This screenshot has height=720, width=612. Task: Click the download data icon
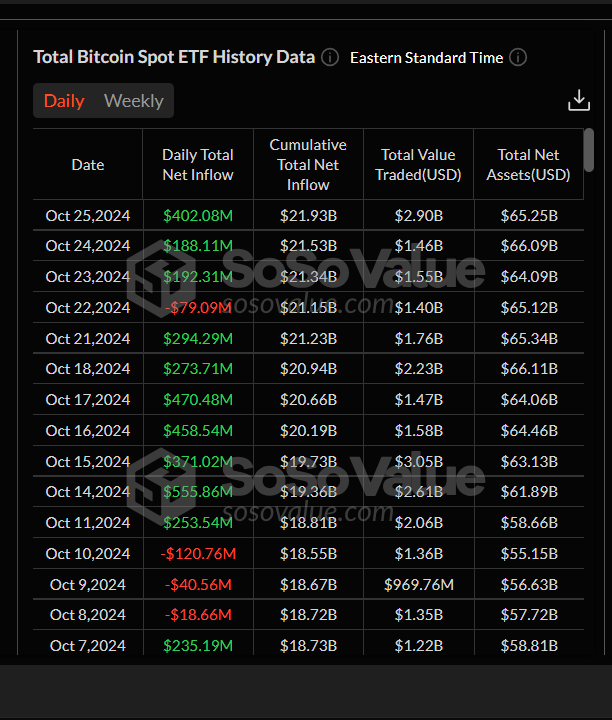[578, 101]
